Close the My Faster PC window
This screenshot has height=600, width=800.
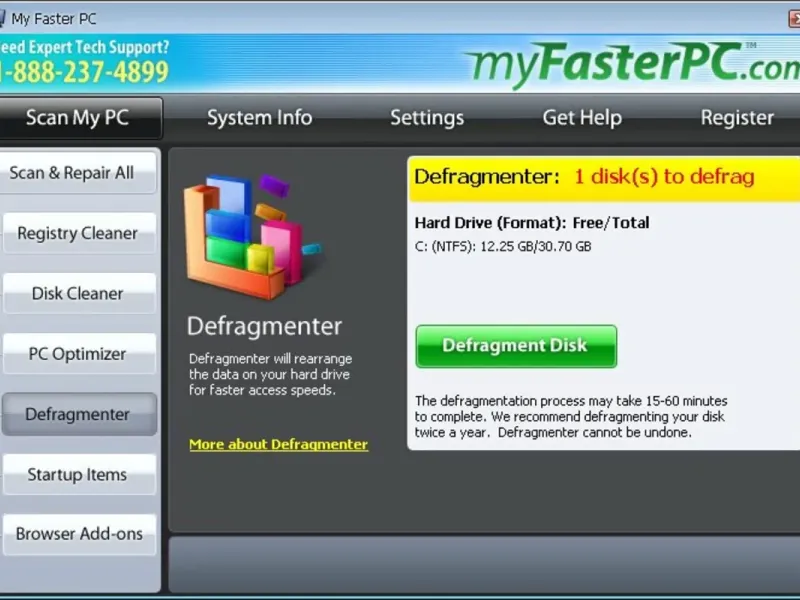point(794,19)
